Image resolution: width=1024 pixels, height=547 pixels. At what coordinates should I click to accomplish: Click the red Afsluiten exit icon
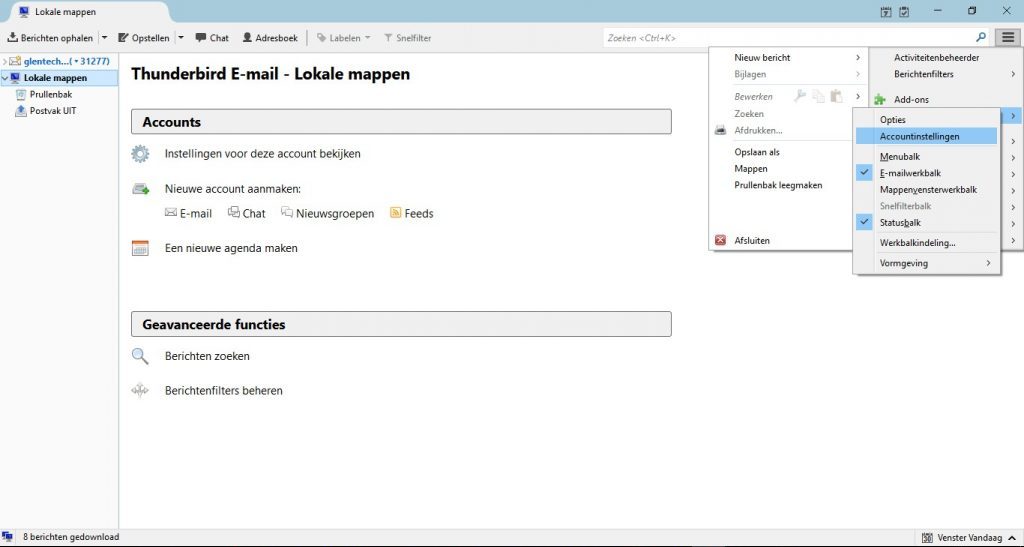click(x=720, y=240)
